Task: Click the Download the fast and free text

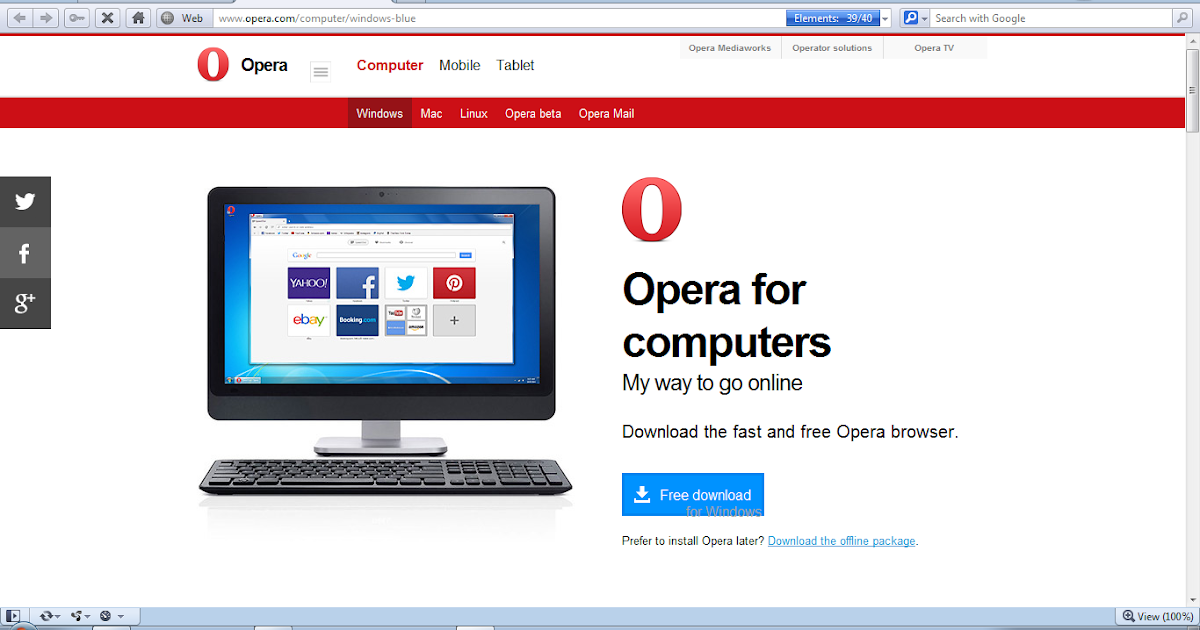Action: coord(790,432)
